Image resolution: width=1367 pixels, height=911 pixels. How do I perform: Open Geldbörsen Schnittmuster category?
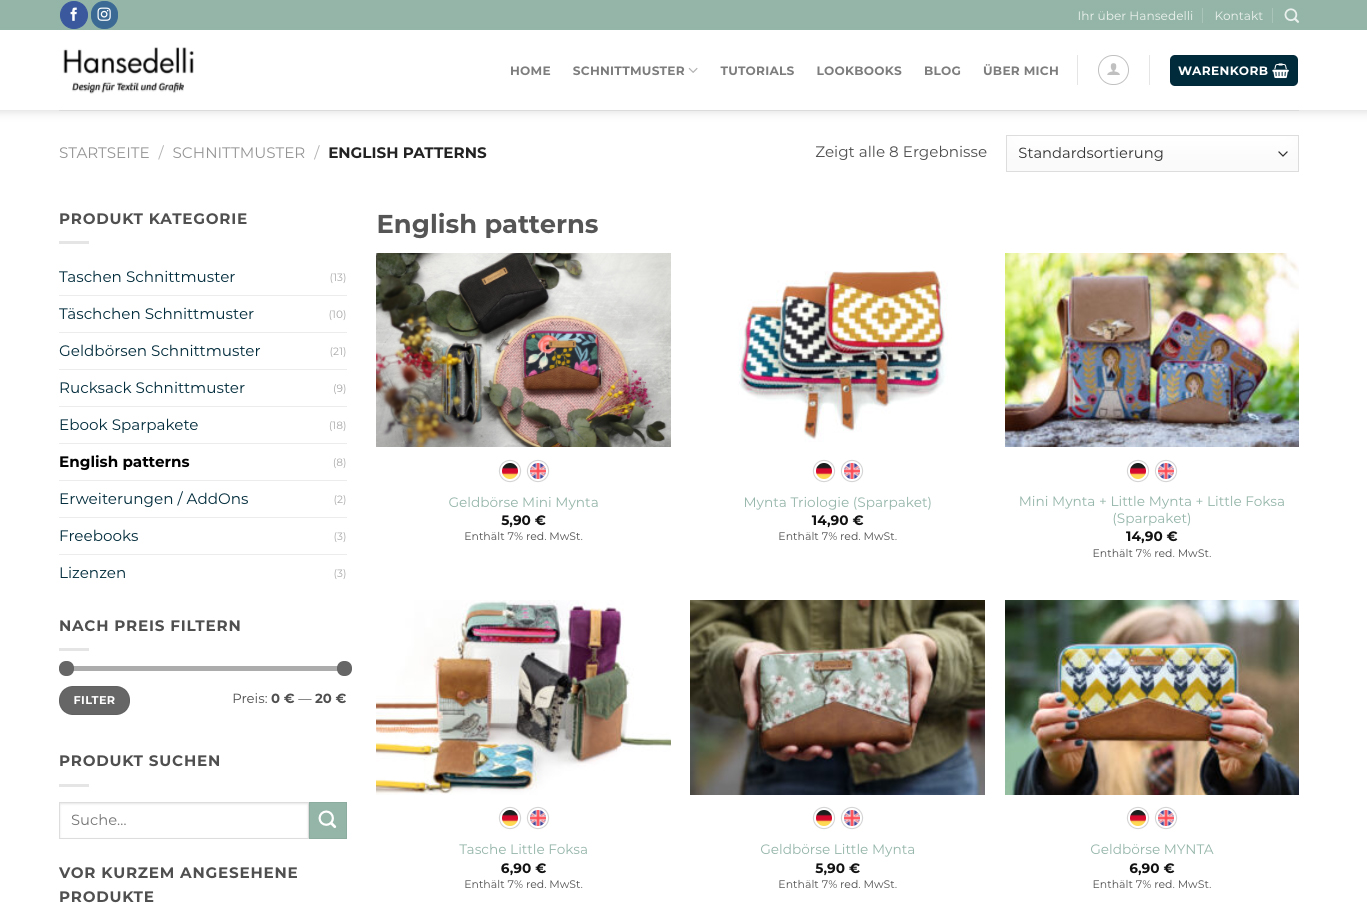click(160, 351)
